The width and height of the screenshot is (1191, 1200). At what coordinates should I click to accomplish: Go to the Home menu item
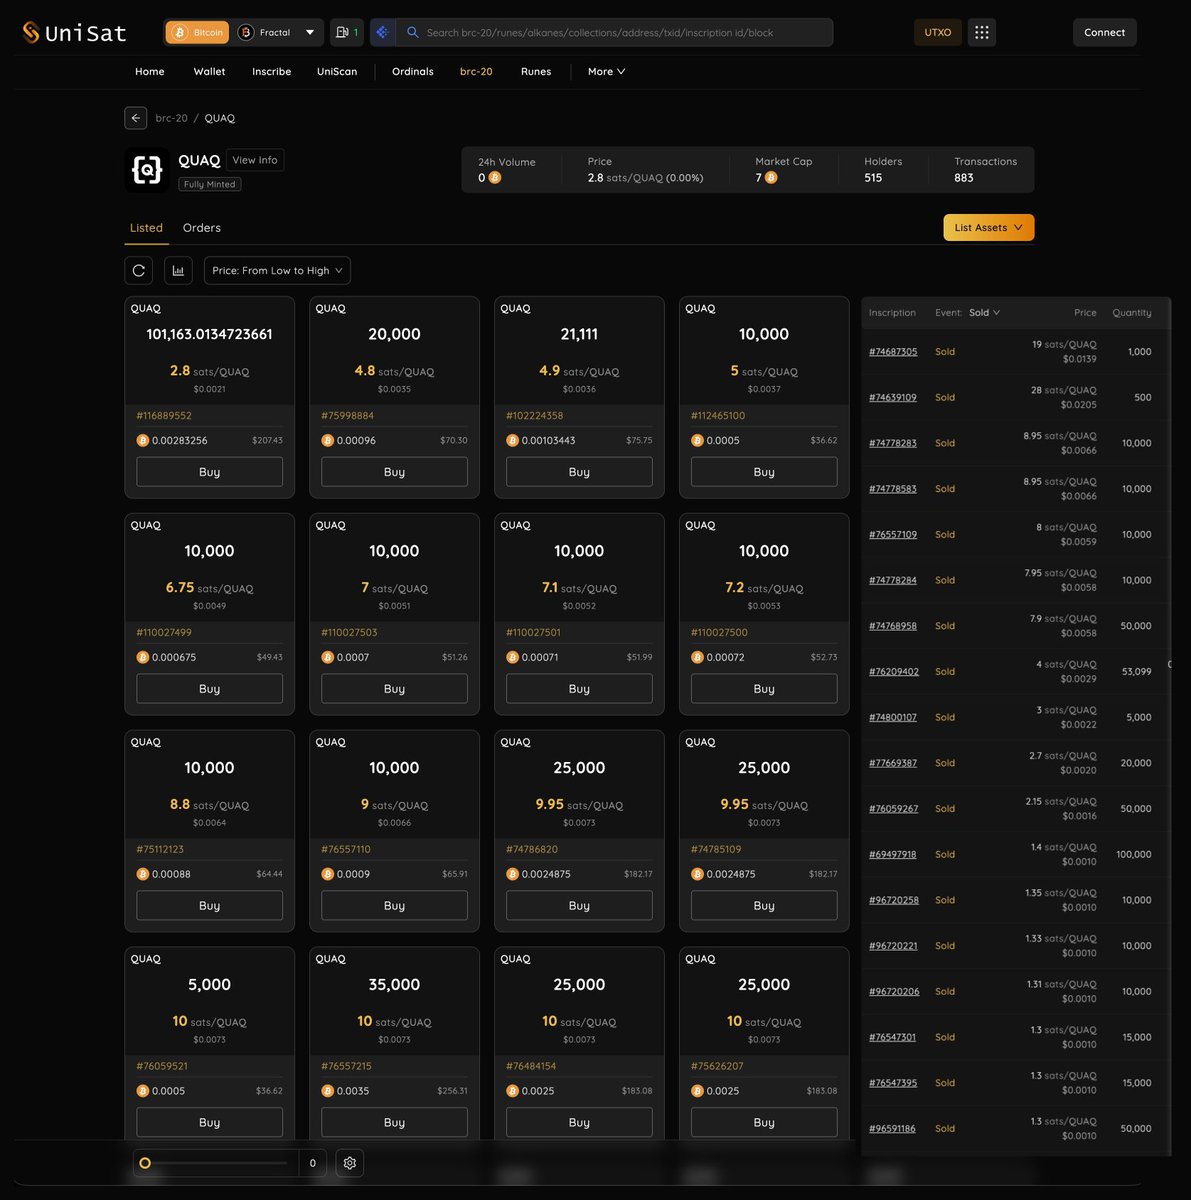click(x=150, y=72)
